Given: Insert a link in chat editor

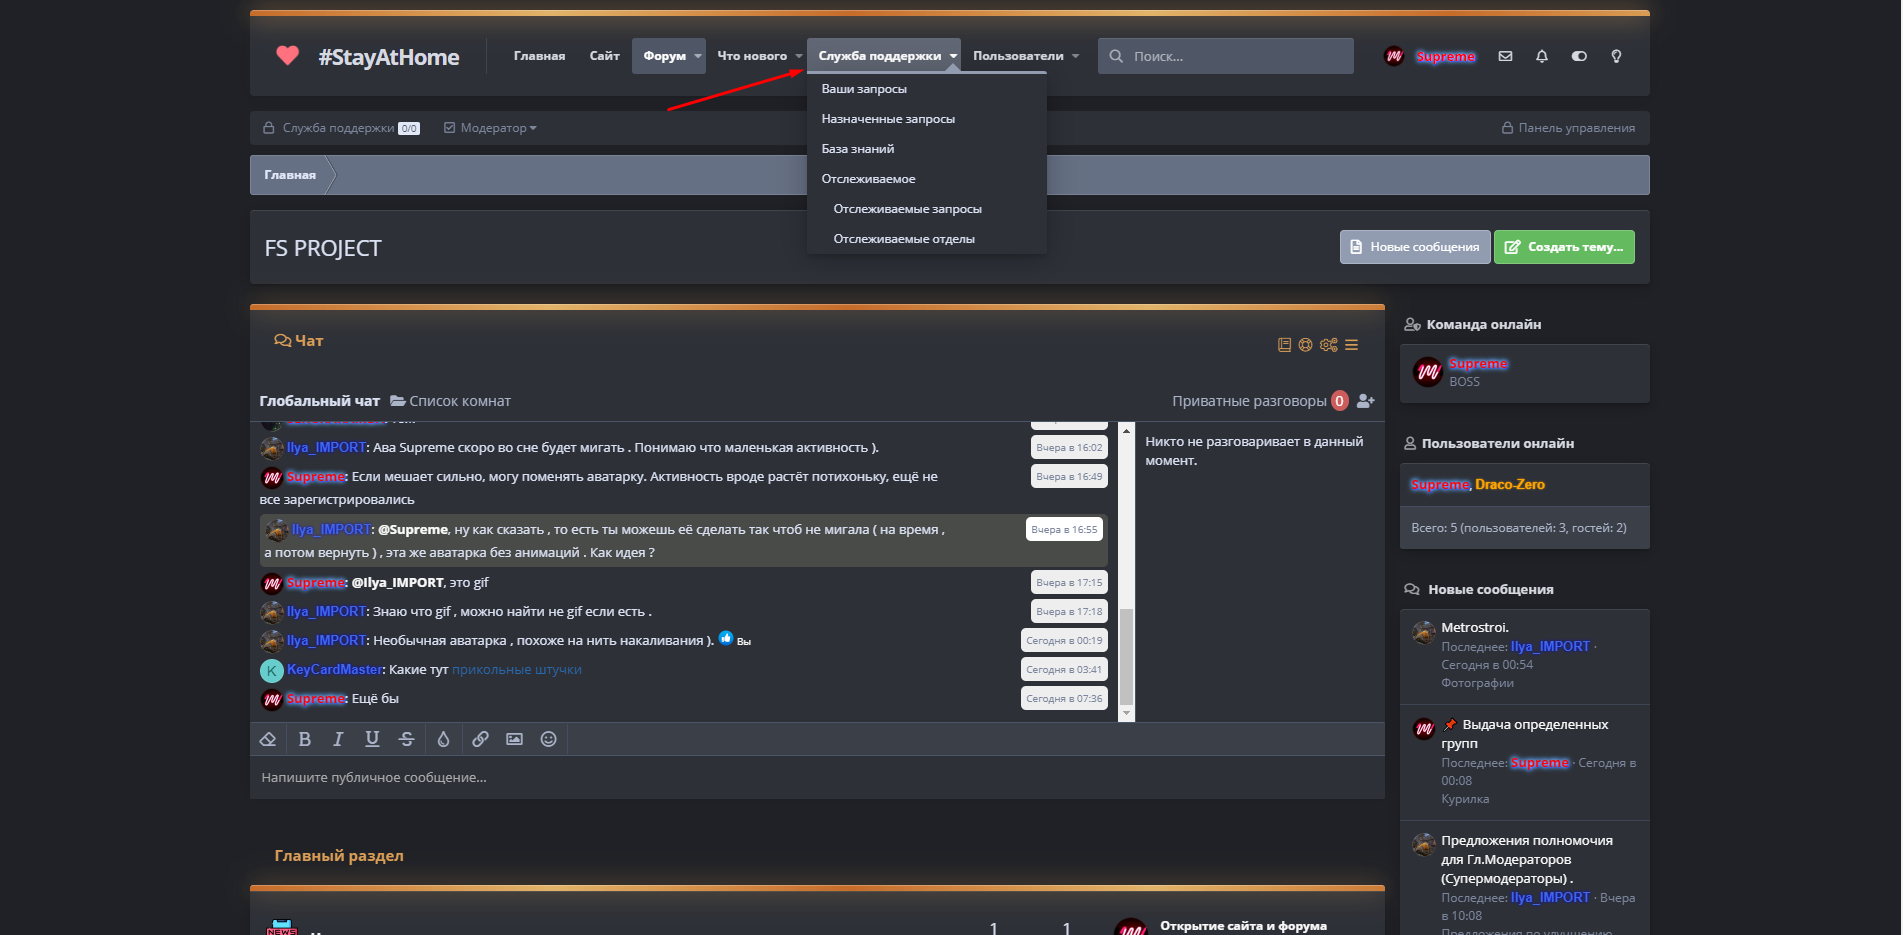Looking at the screenshot, I should 480,739.
